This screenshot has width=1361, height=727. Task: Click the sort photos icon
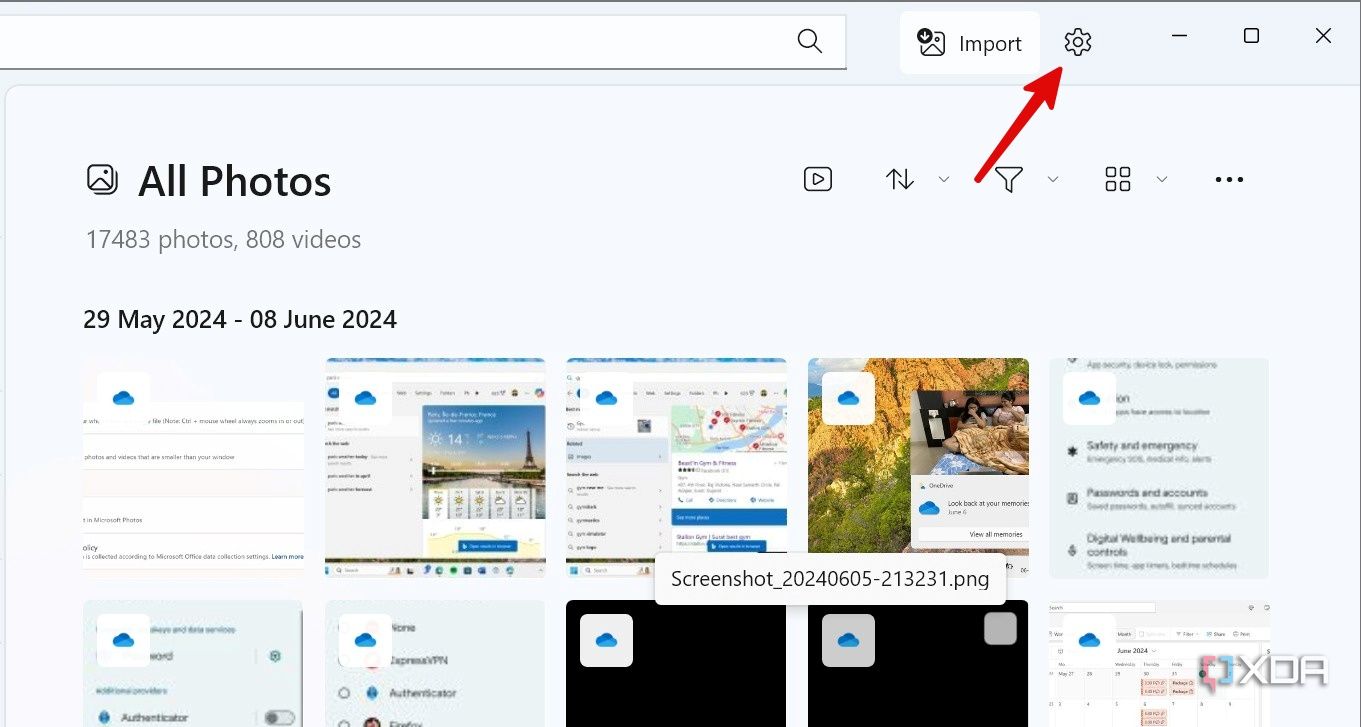899,179
